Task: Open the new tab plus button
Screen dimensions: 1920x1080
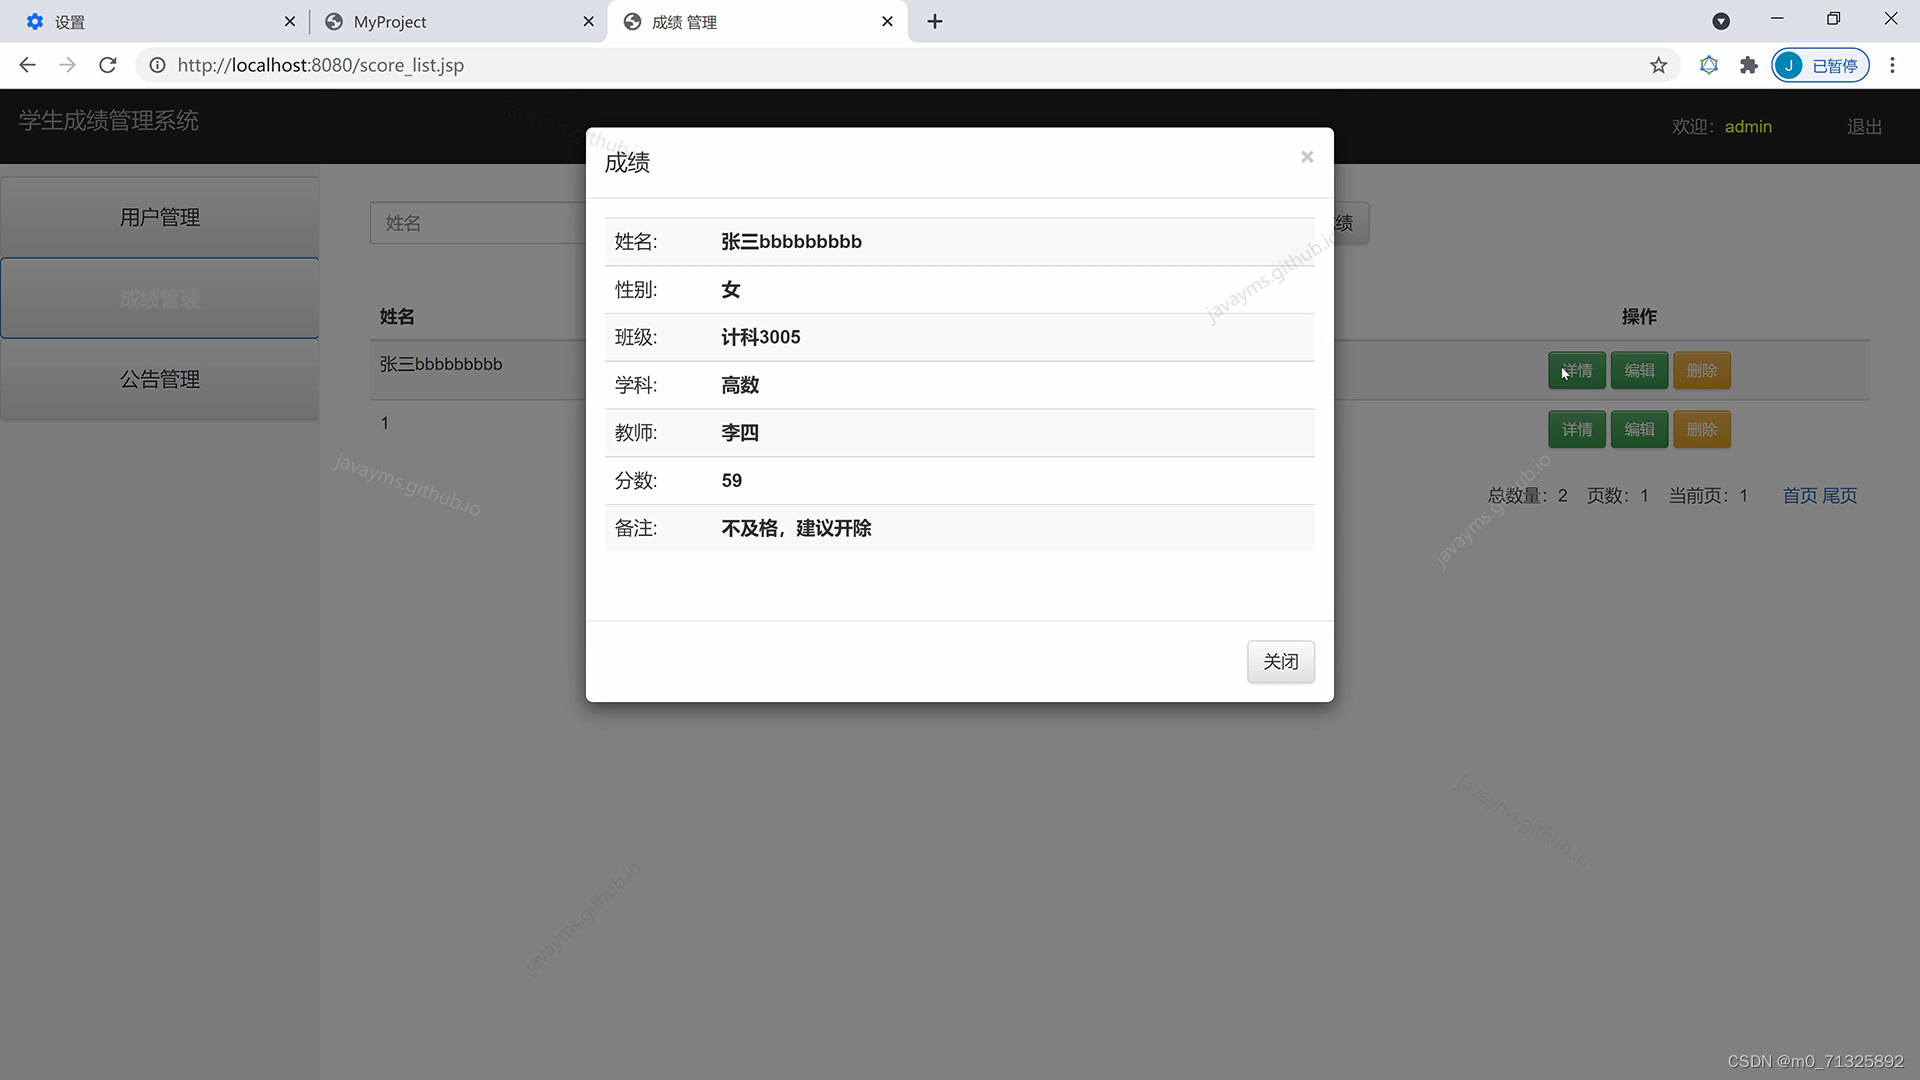Action: click(x=935, y=21)
